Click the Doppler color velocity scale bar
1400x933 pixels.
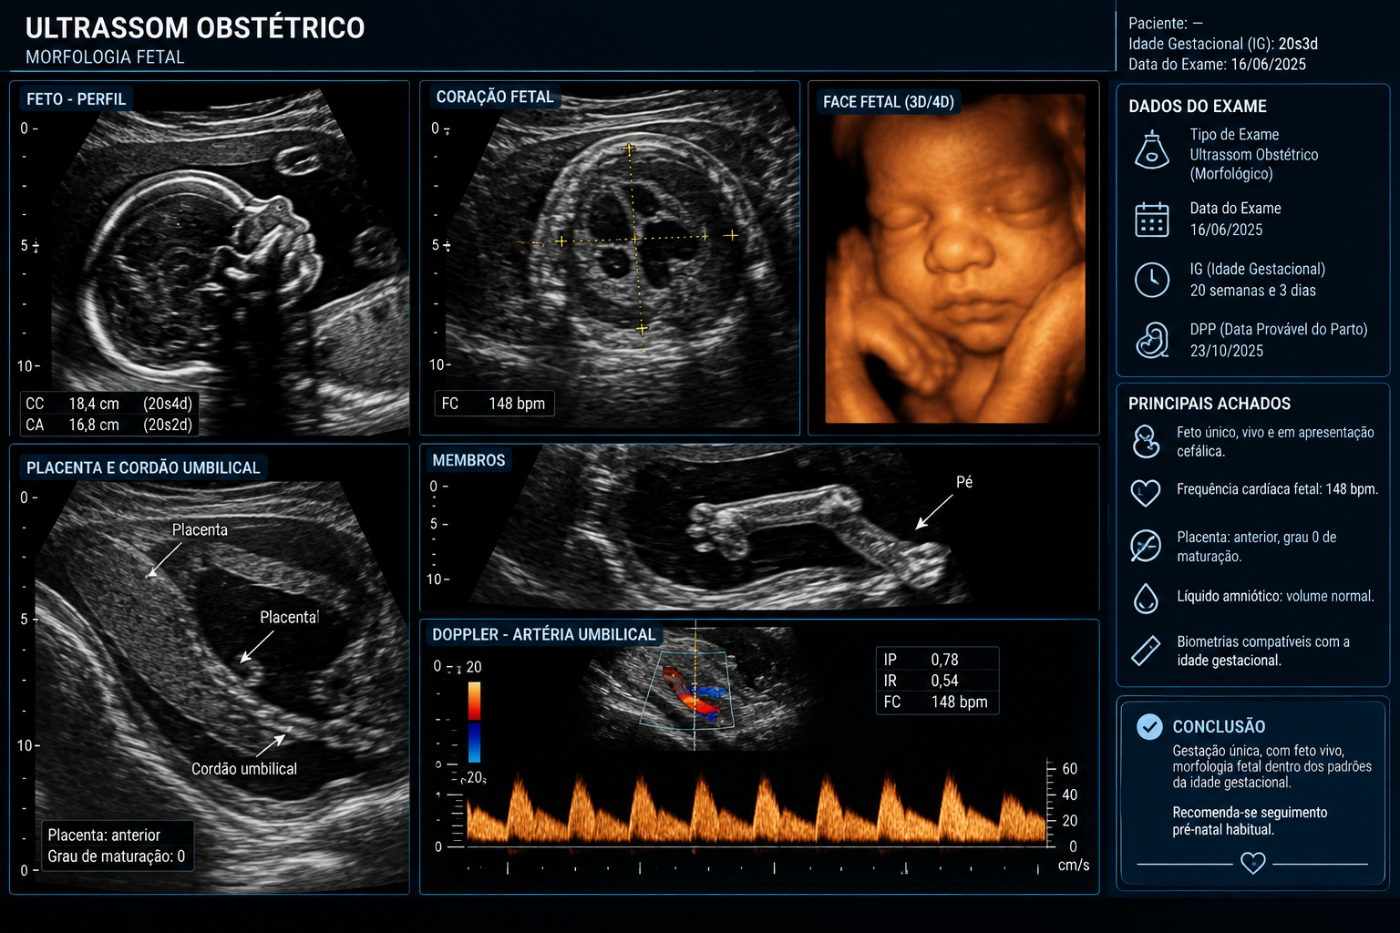tap(474, 722)
